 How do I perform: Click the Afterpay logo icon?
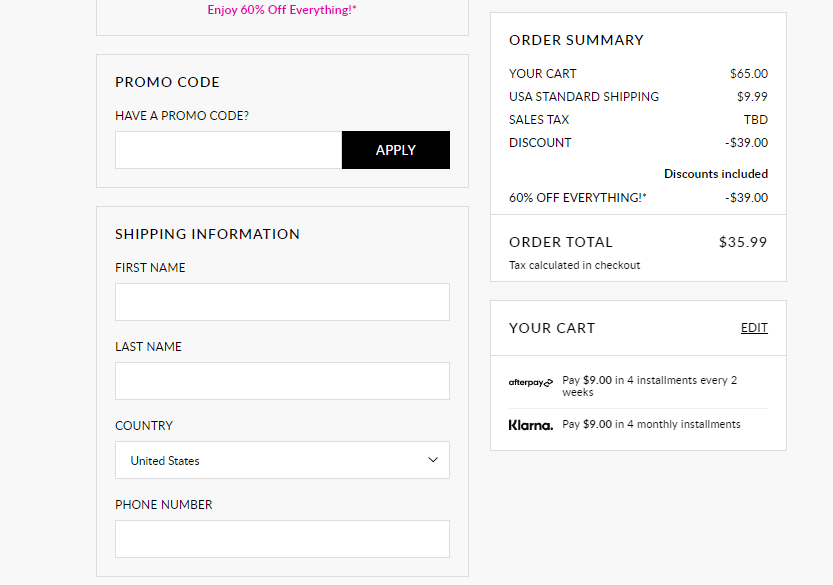(x=531, y=383)
